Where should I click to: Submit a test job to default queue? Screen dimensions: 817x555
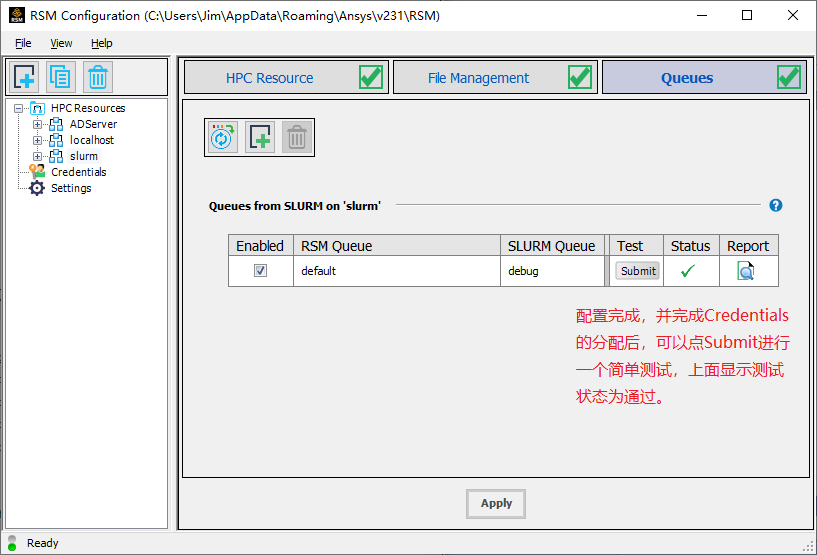pyautogui.click(x=638, y=271)
